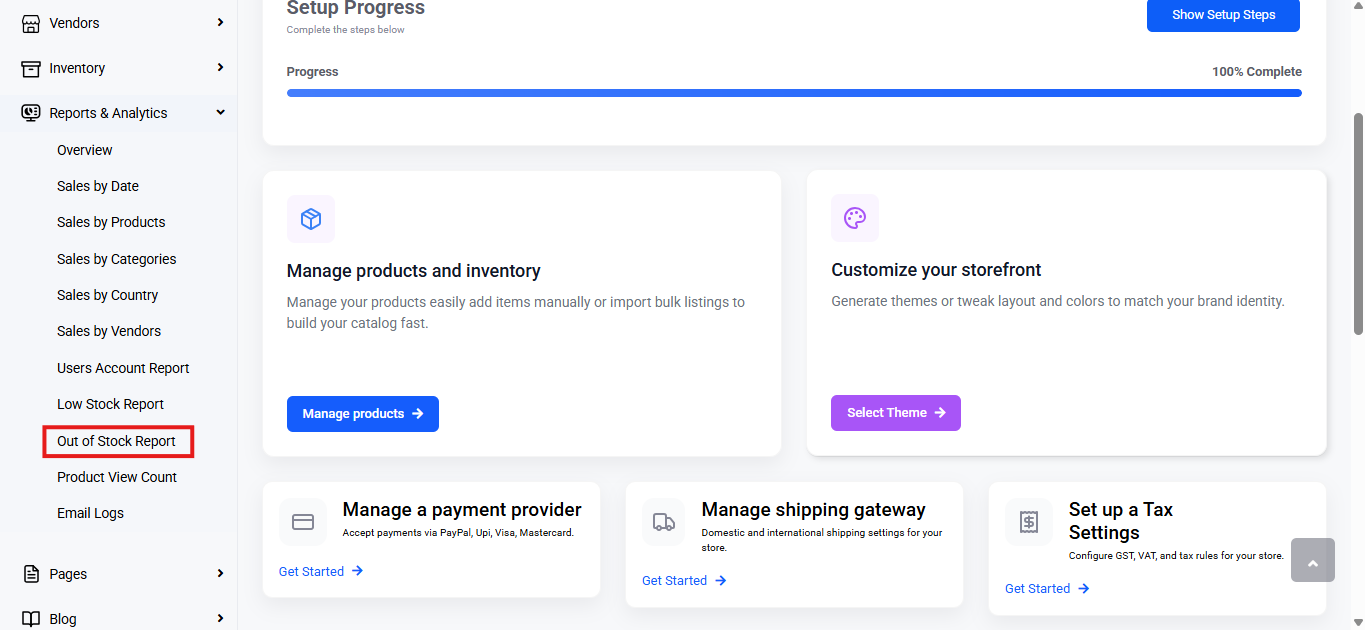This screenshot has height=630, width=1365.
Task: Click the palette icon above Customize storefront
Action: pos(855,218)
